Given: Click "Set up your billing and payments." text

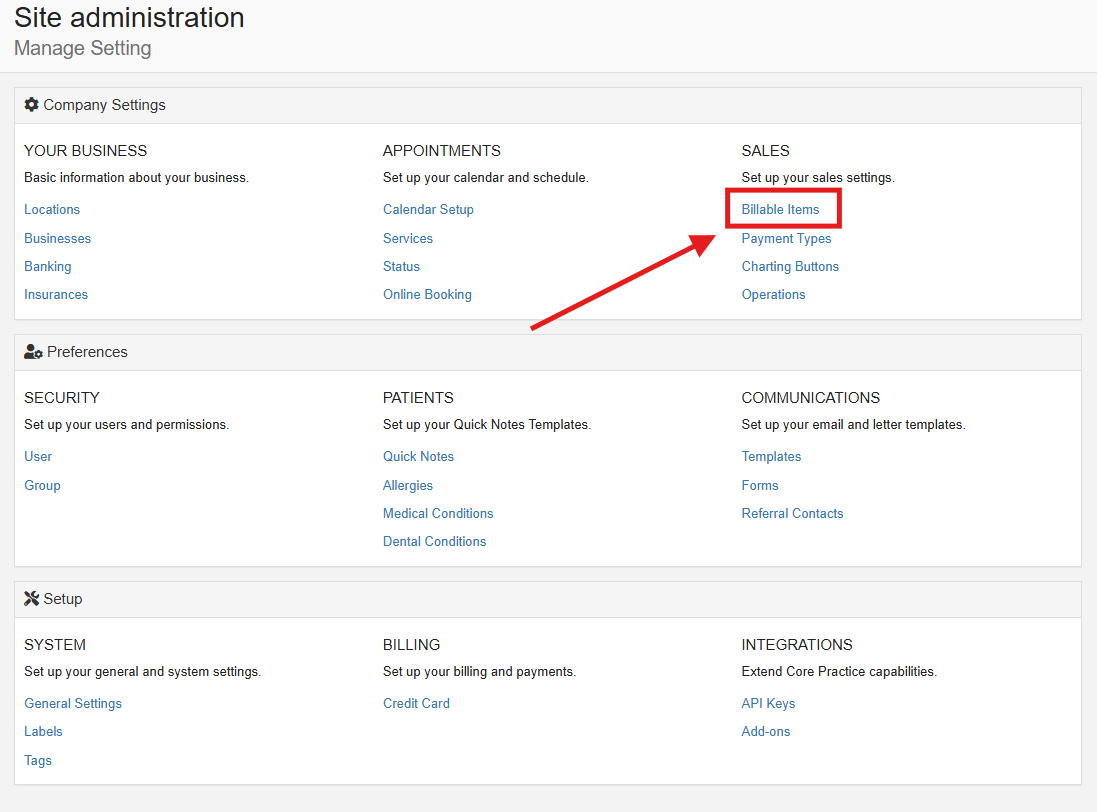Looking at the screenshot, I should point(479,671).
